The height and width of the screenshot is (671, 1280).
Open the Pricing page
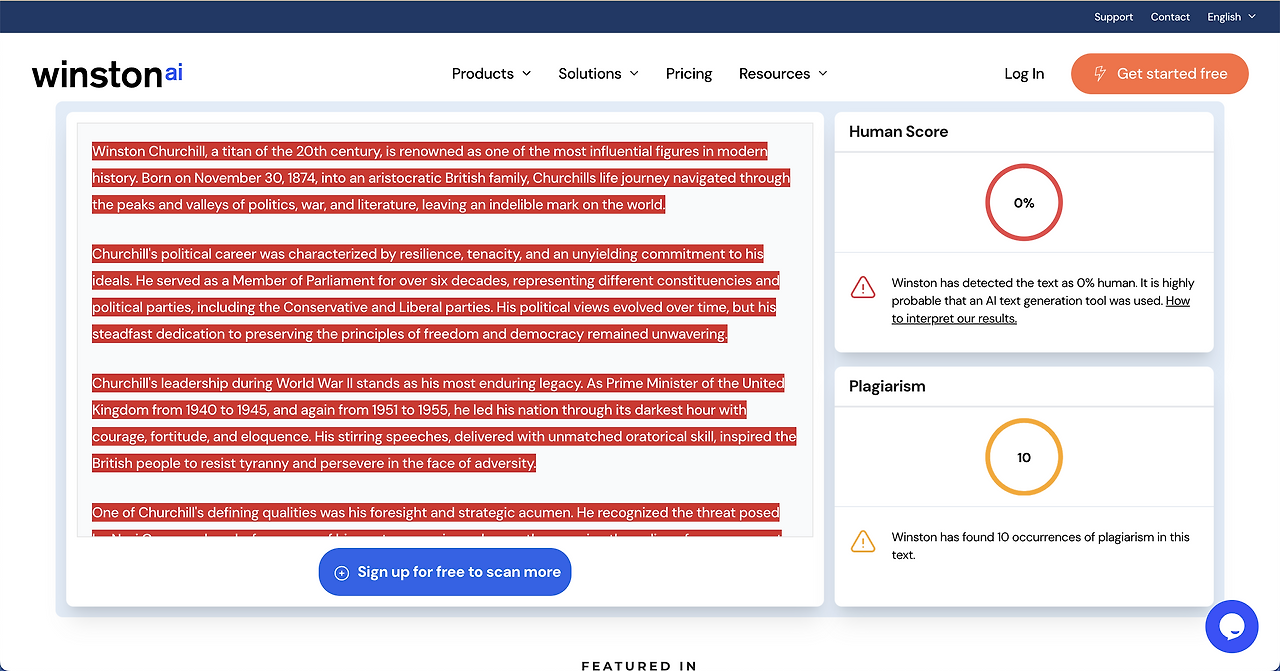click(x=689, y=74)
